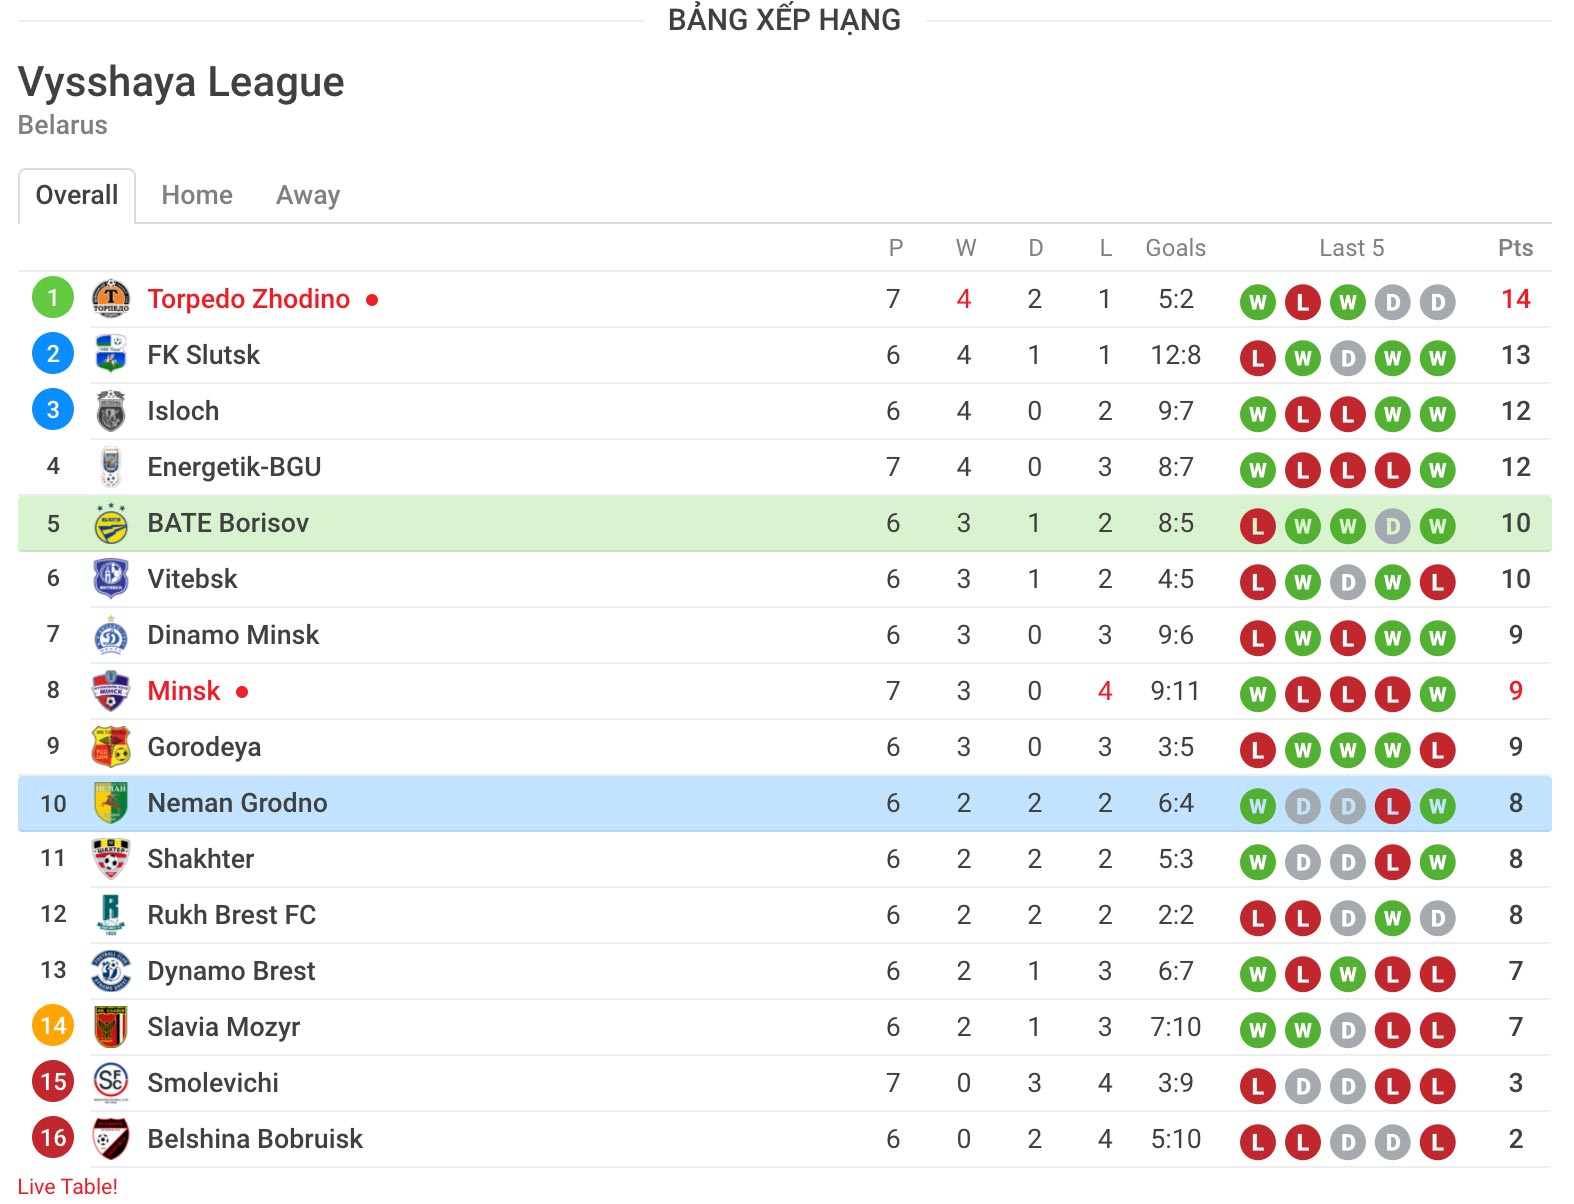Click the Slavia Mozyr team badge
Image resolution: width=1574 pixels, height=1204 pixels.
point(111,1026)
